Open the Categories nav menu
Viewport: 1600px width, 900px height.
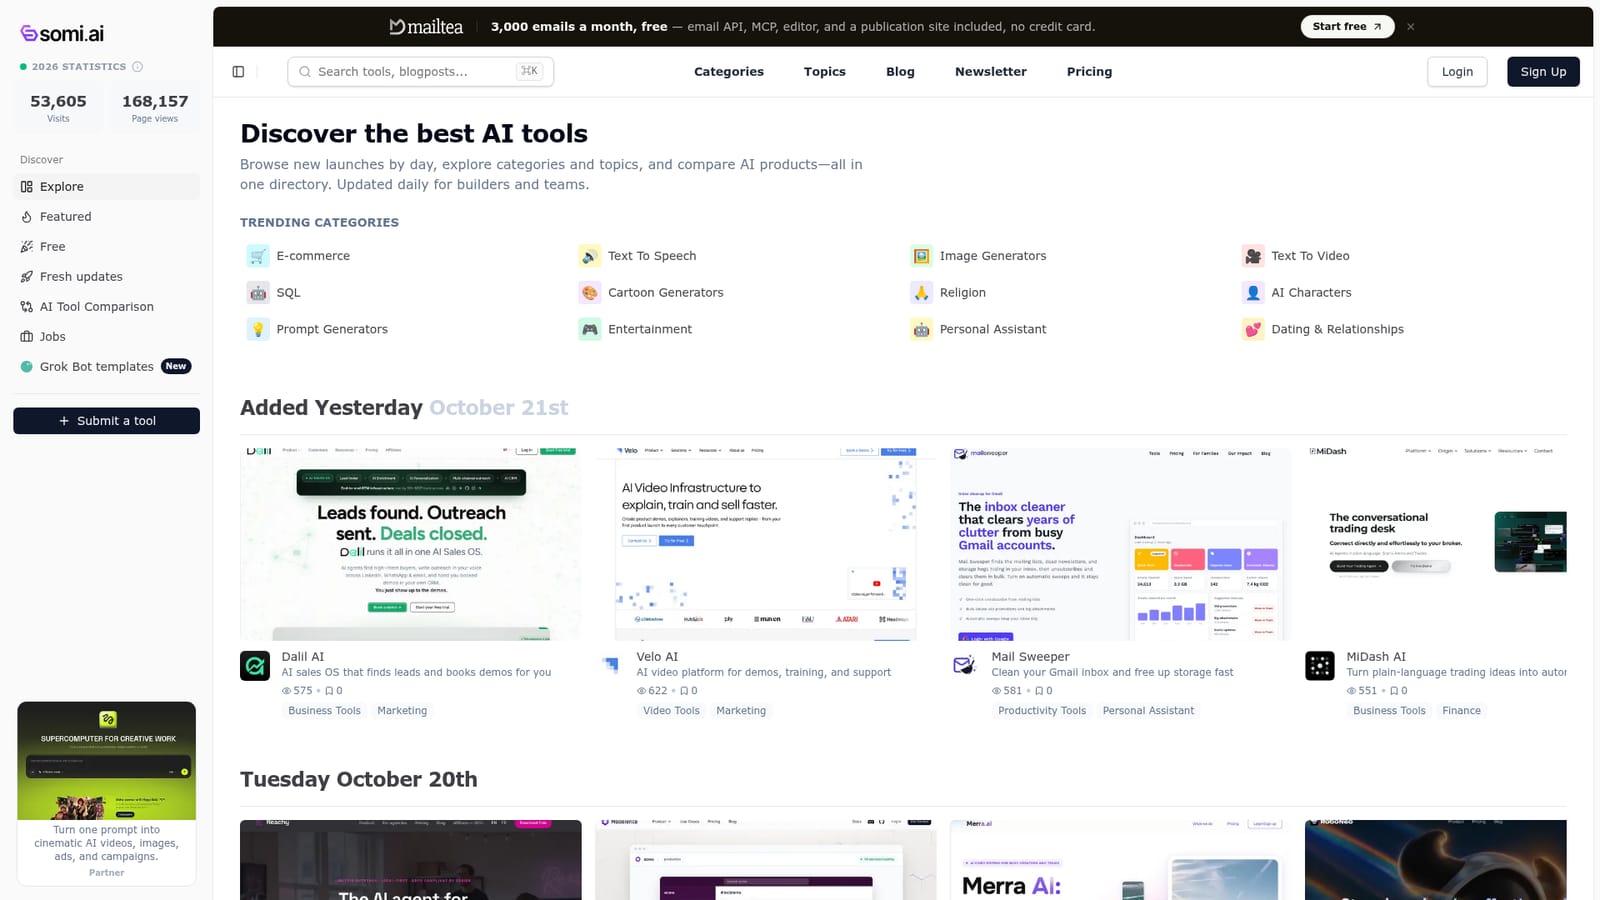pyautogui.click(x=729, y=72)
